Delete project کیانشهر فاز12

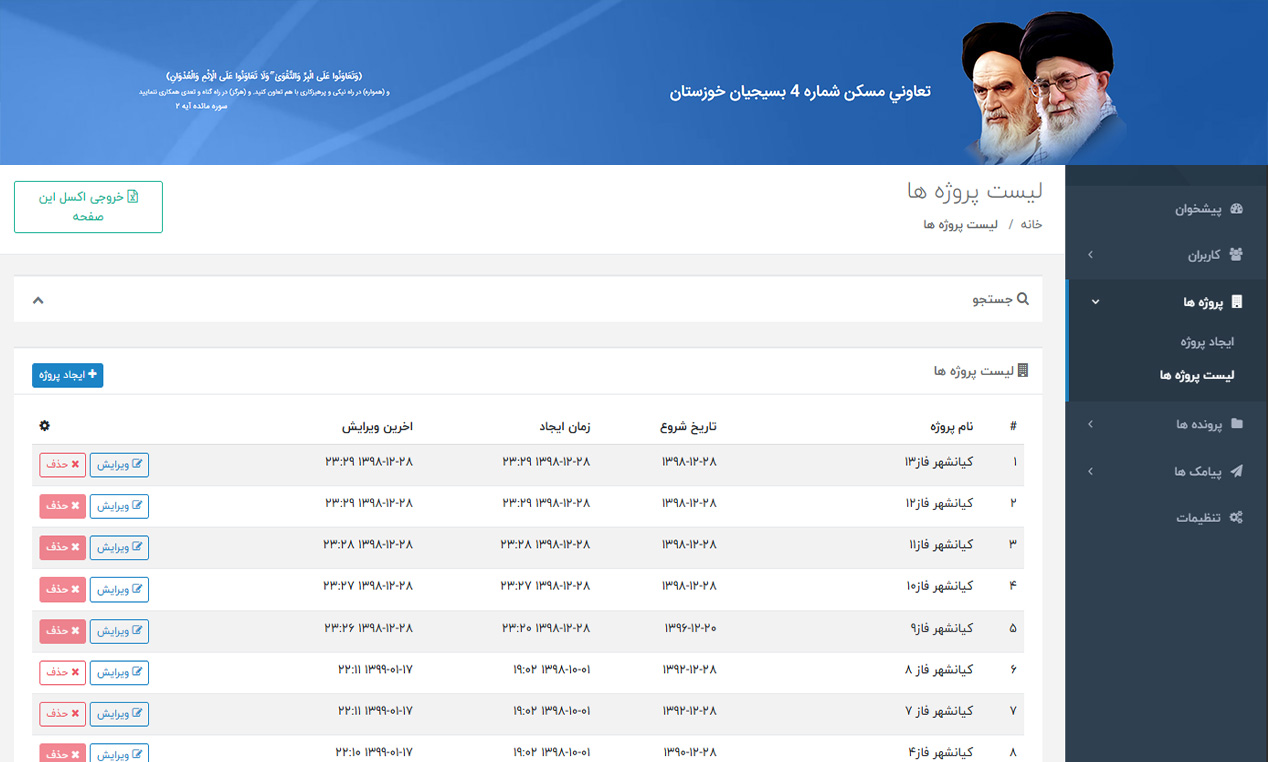[x=62, y=506]
